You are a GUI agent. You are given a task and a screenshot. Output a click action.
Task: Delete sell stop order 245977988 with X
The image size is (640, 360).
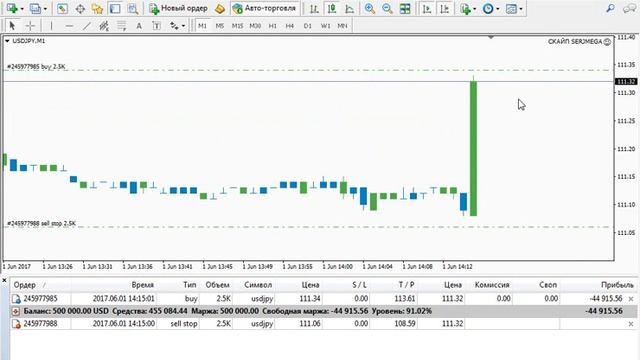pos(631,324)
